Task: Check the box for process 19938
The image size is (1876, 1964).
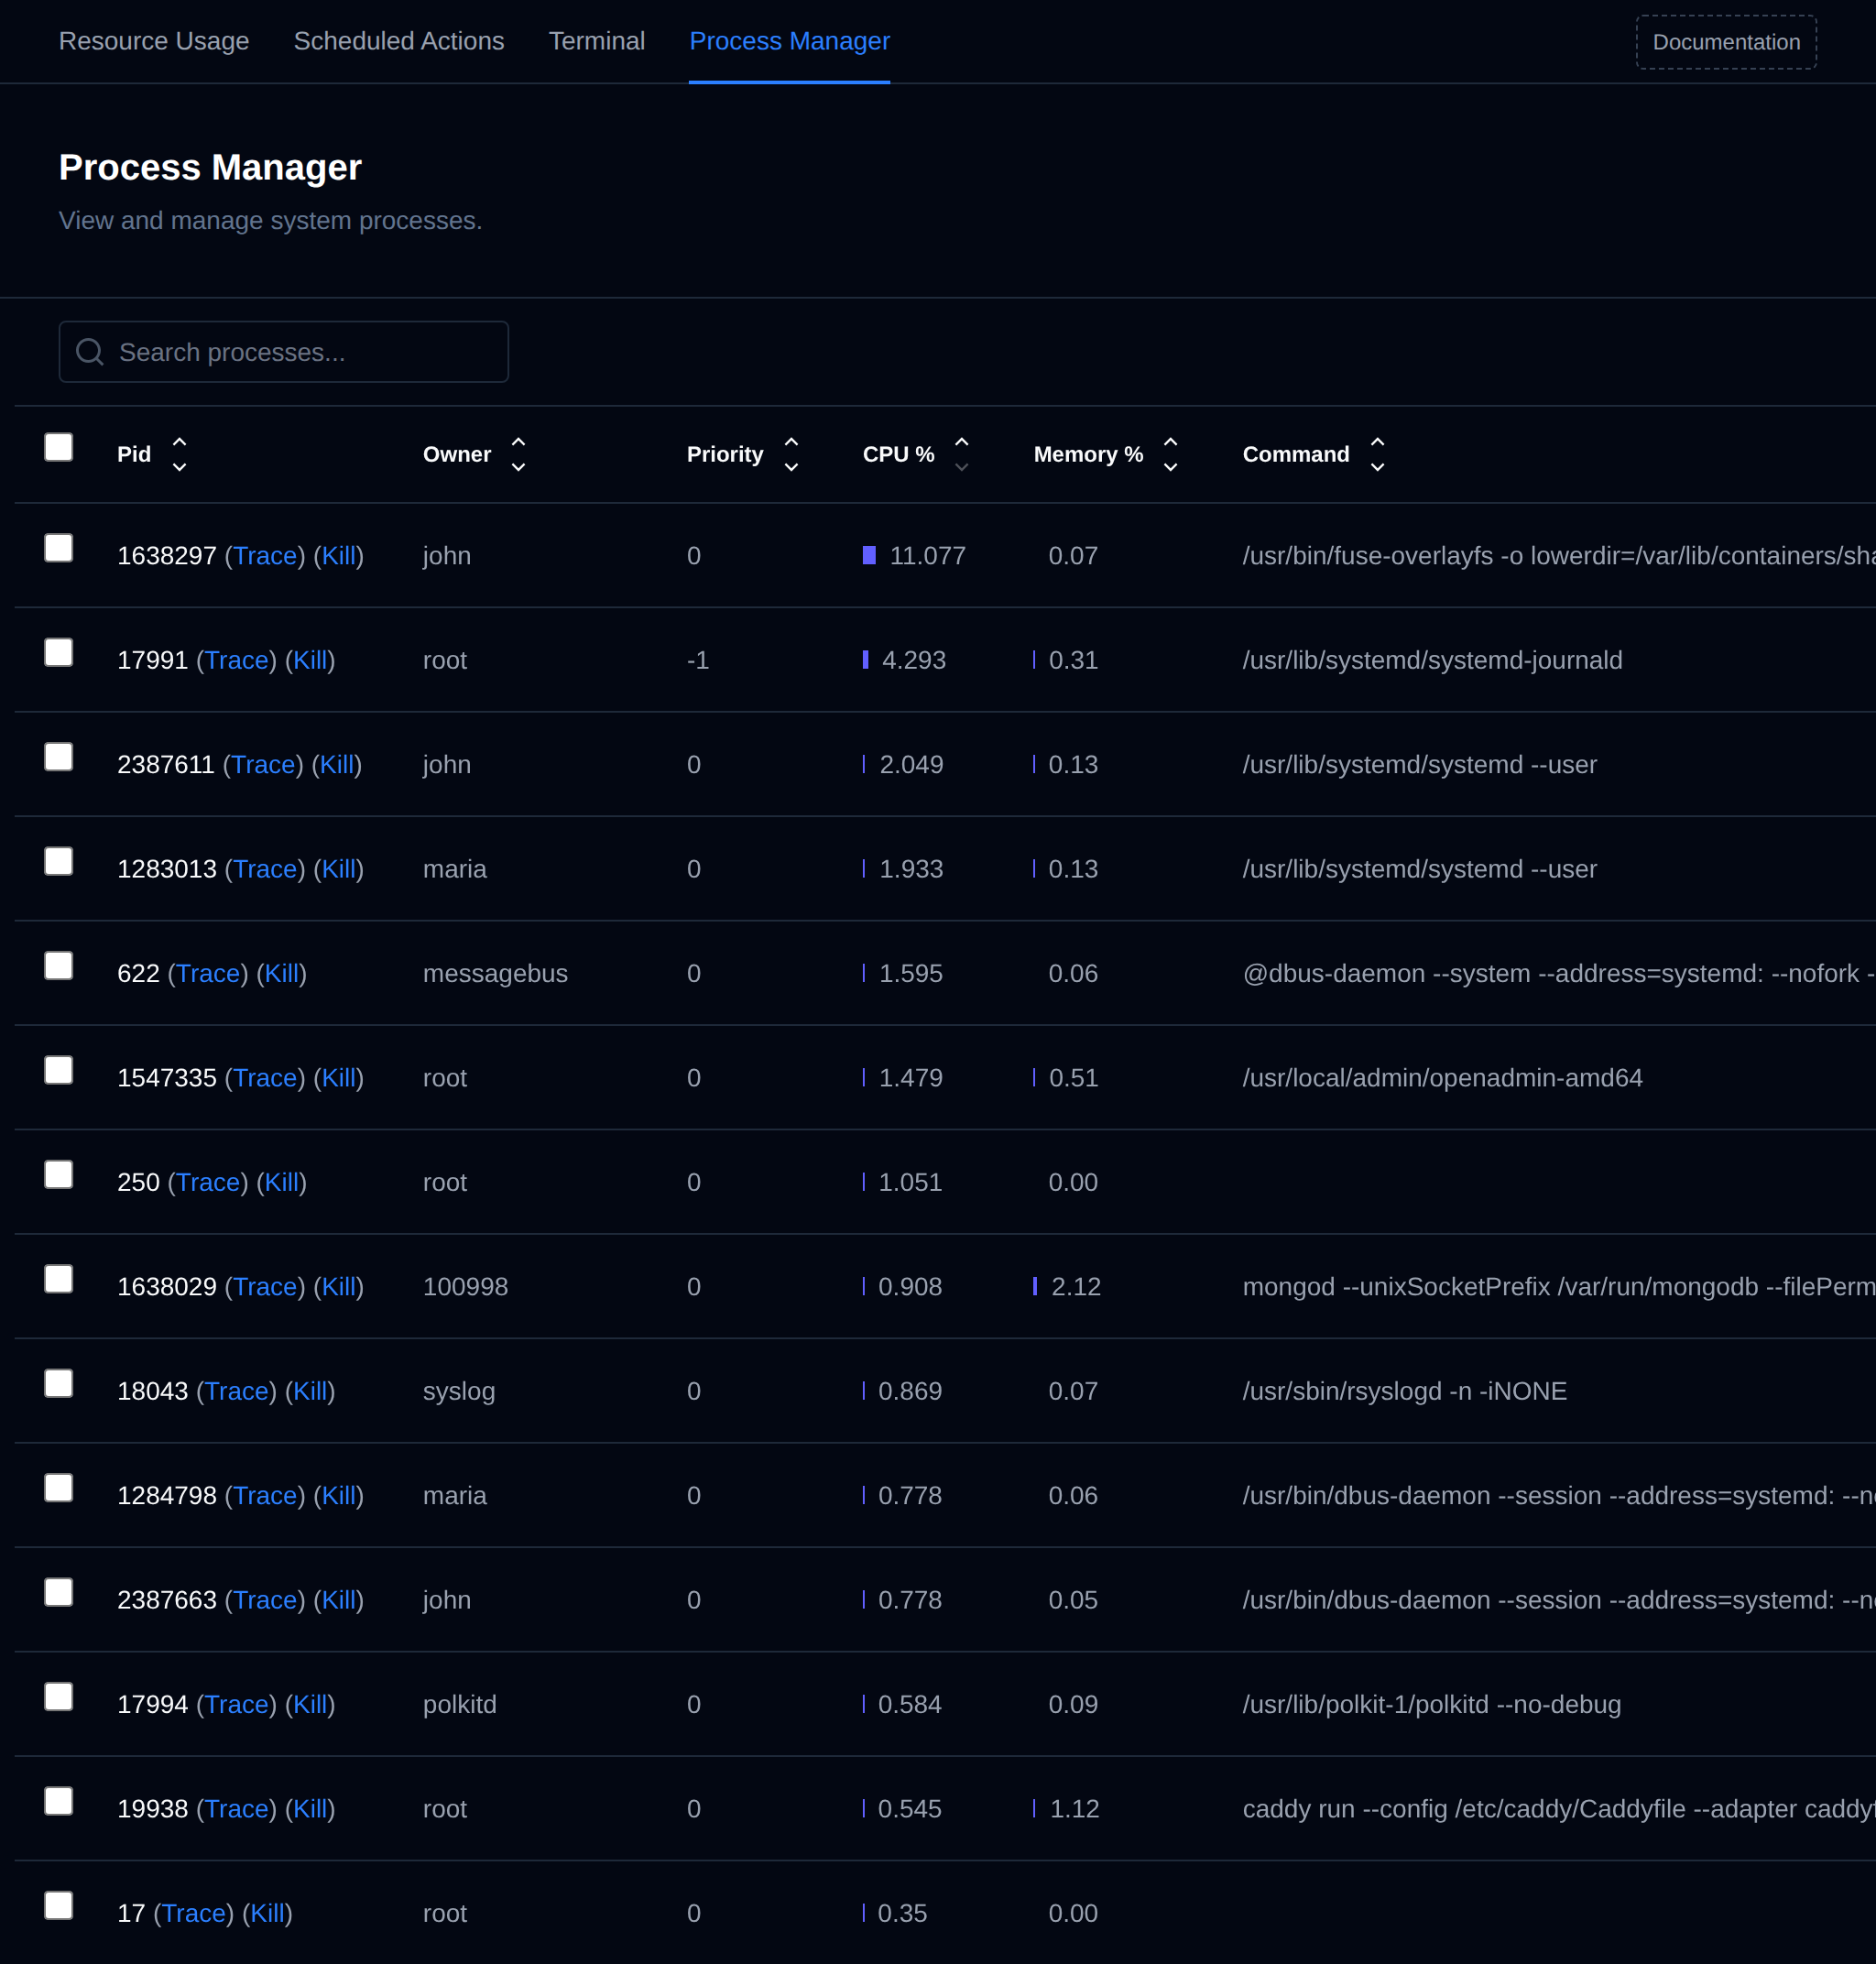Action: (x=59, y=1802)
